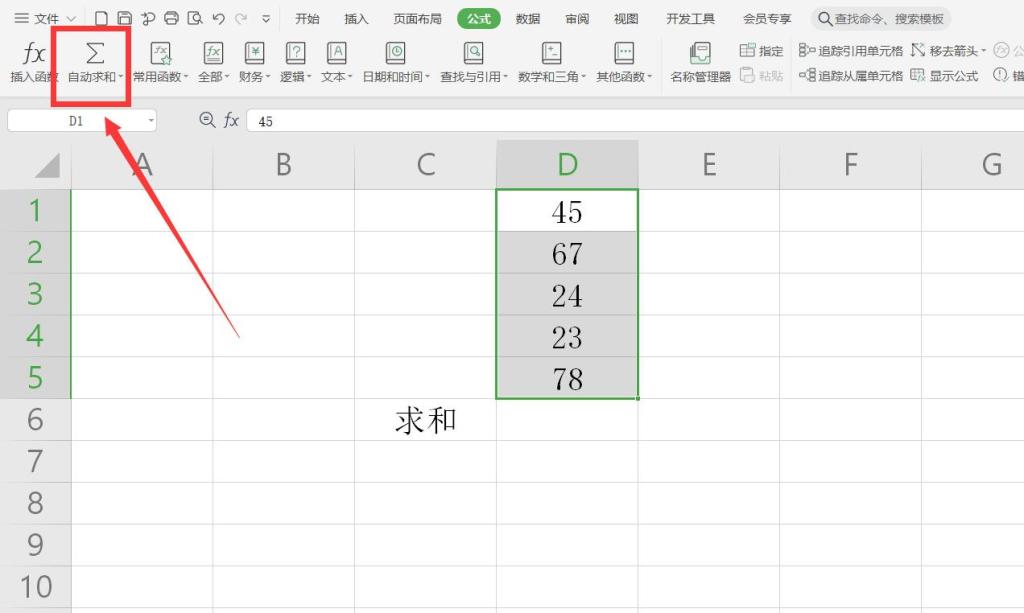Open the All functions (全部) icon
The image size is (1024, 613).
click(214, 53)
